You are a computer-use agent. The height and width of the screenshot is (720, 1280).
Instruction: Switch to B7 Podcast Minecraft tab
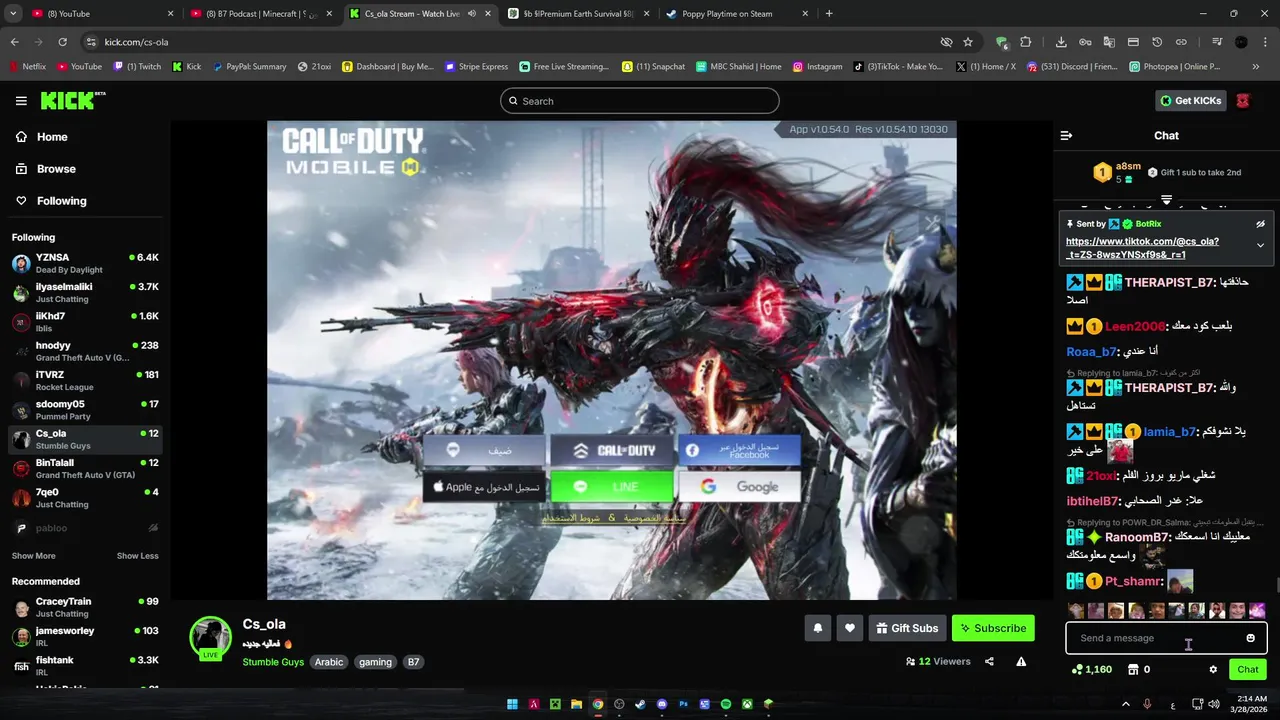click(x=262, y=14)
